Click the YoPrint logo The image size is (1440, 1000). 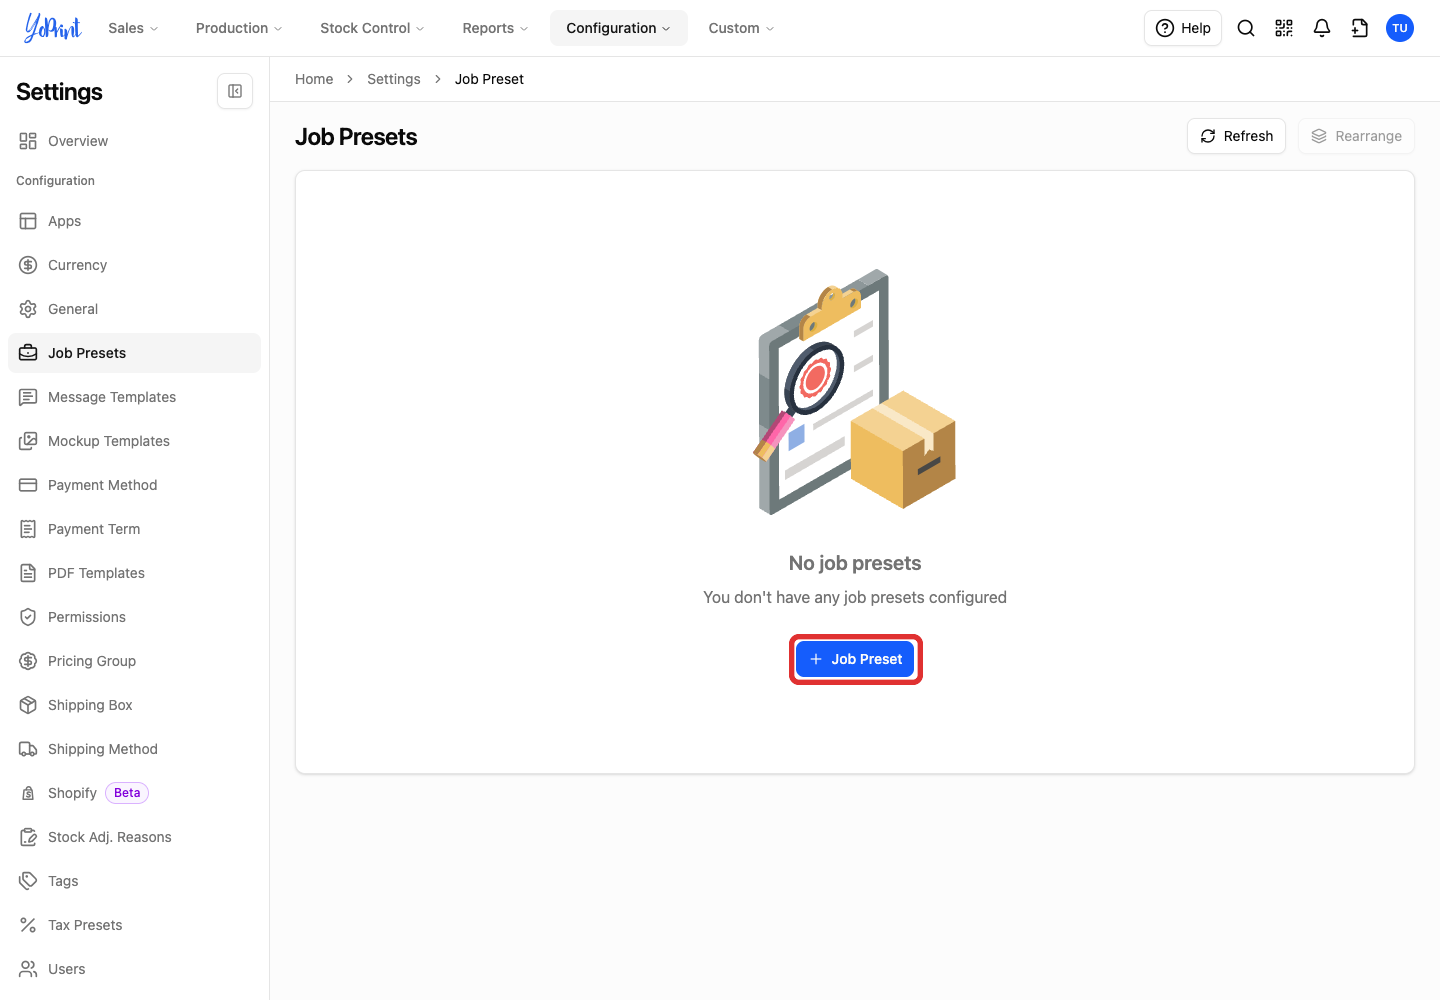[53, 28]
